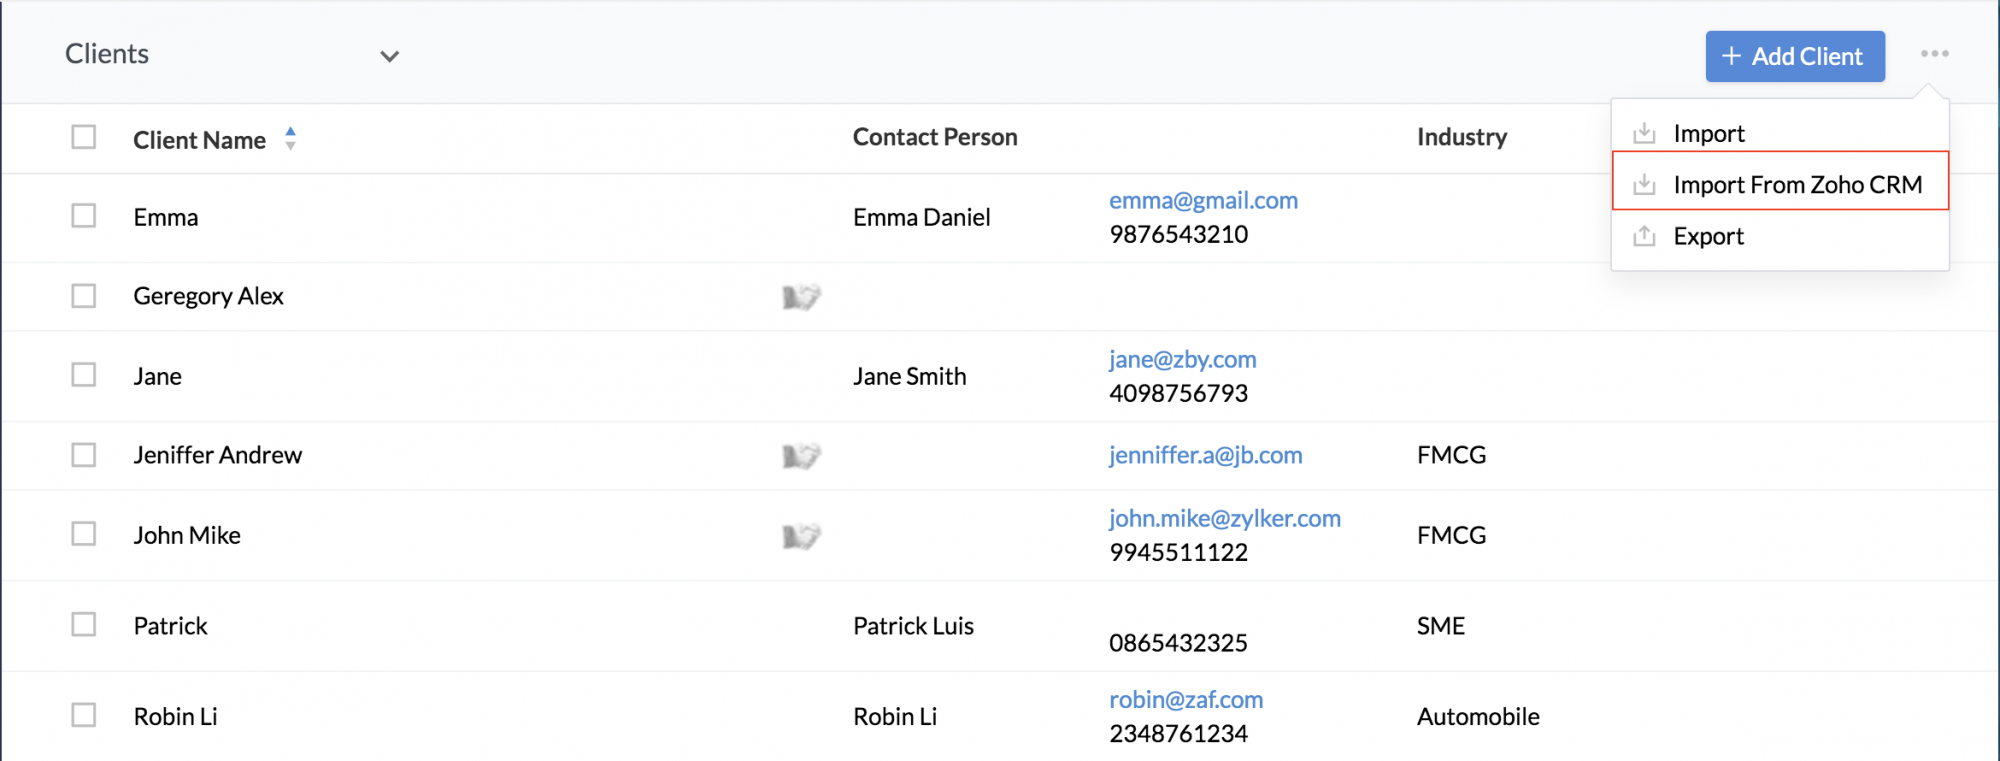
Task: Toggle Client Name sort arrows
Action: click(x=290, y=138)
